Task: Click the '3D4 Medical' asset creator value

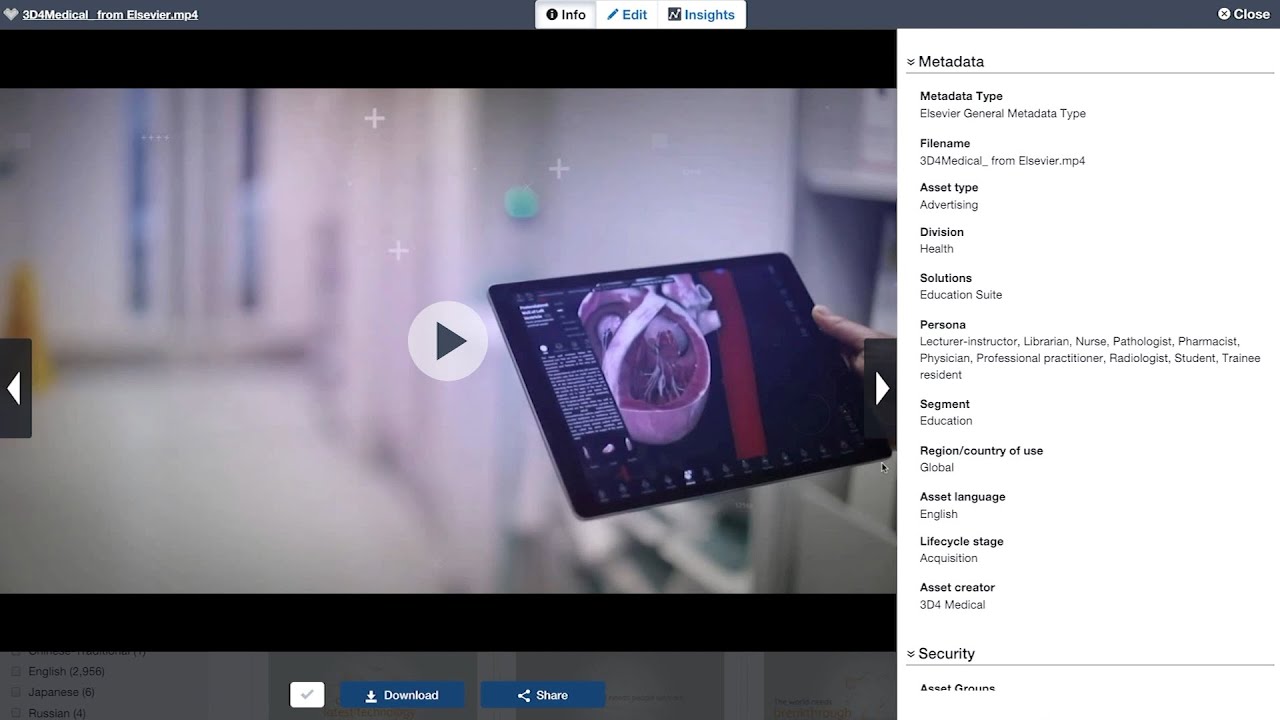Action: (953, 604)
